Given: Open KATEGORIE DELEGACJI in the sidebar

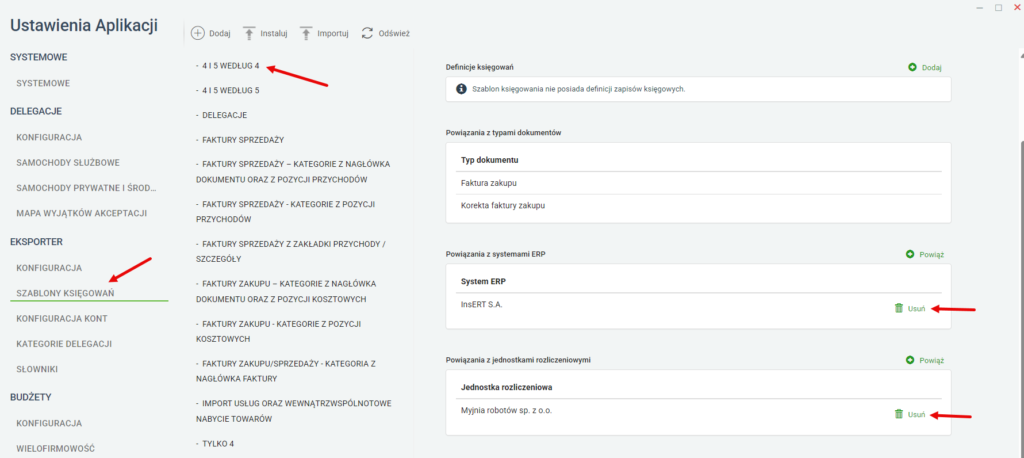Looking at the screenshot, I should click(64, 344).
